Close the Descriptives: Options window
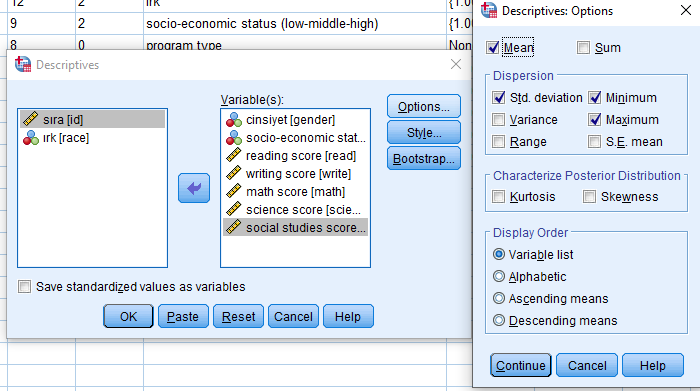Viewport: 700px width, 391px height. click(686, 10)
